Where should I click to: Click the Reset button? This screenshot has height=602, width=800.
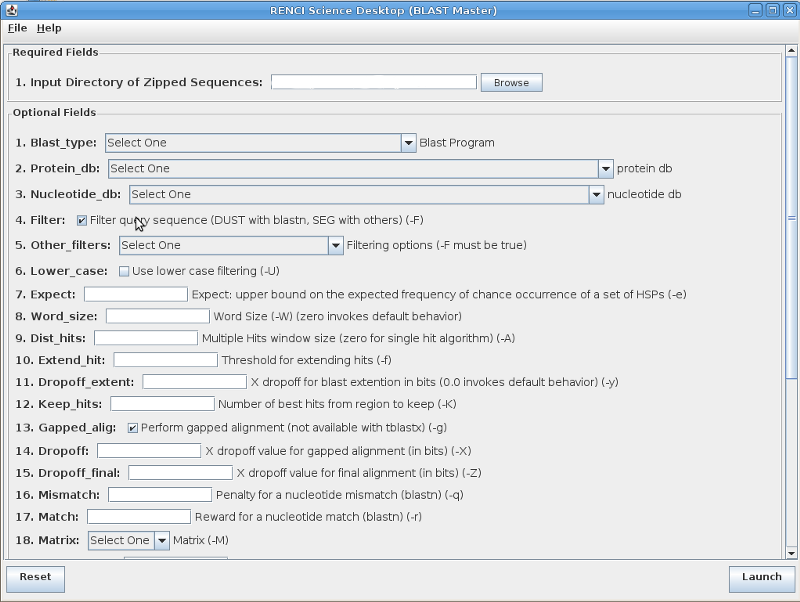pos(35,577)
